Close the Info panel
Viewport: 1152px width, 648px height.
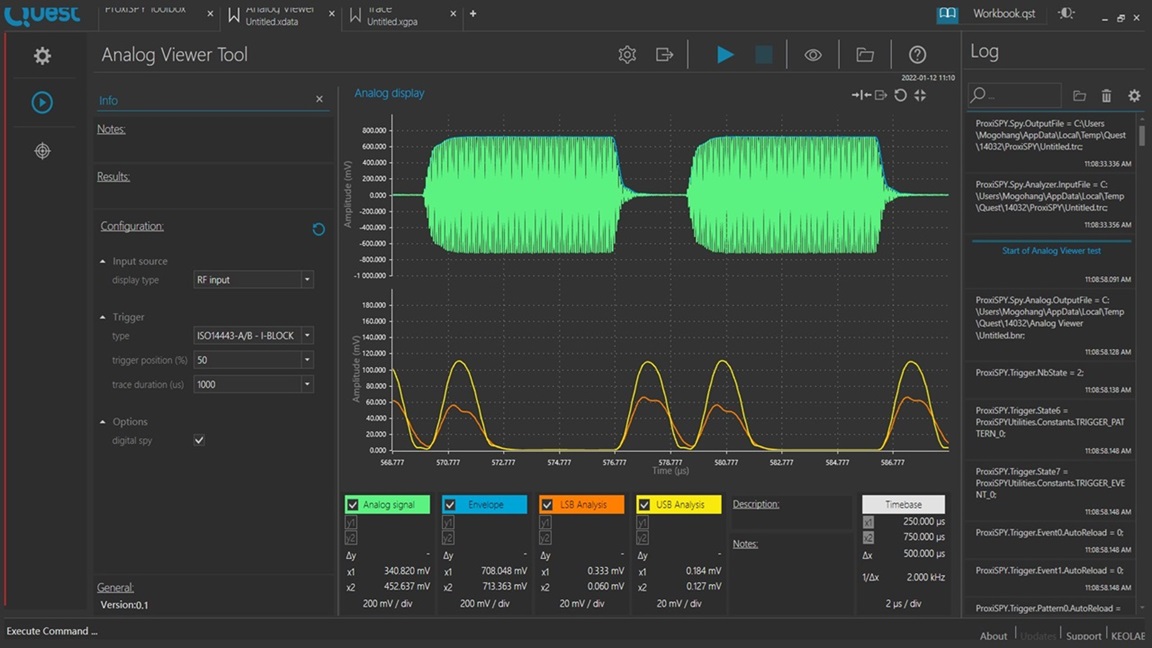319,98
